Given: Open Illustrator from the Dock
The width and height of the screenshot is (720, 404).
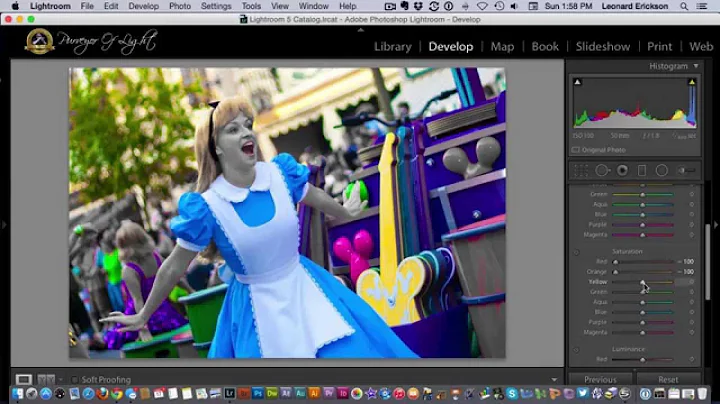Looking at the screenshot, I should (x=315, y=393).
